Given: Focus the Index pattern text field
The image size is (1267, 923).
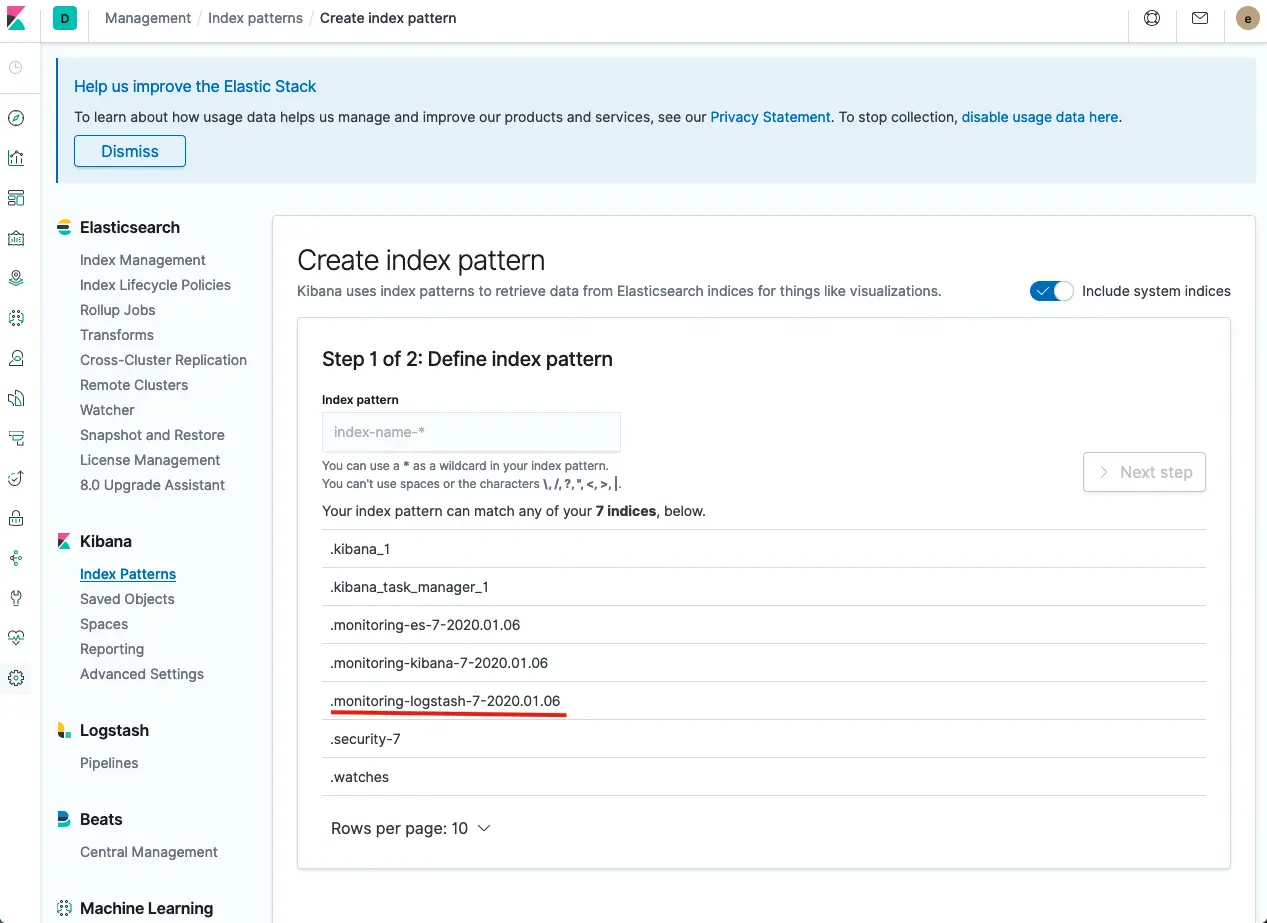Looking at the screenshot, I should click(x=471, y=432).
